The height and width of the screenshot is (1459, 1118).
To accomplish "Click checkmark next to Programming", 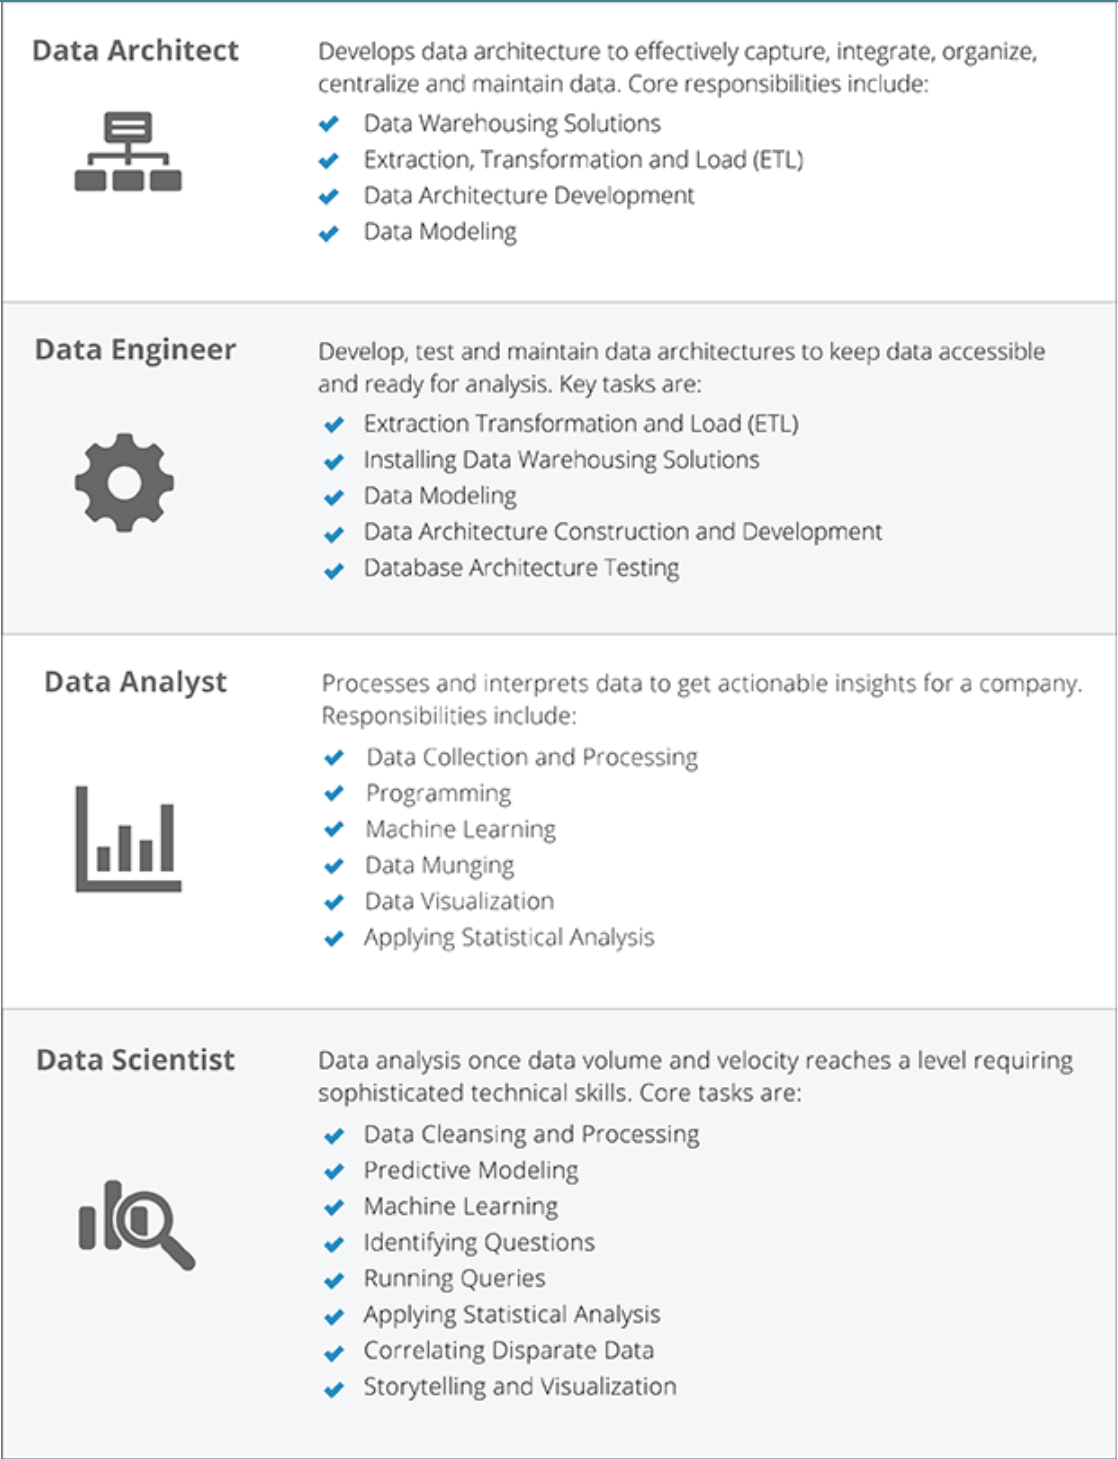I will 334,794.
